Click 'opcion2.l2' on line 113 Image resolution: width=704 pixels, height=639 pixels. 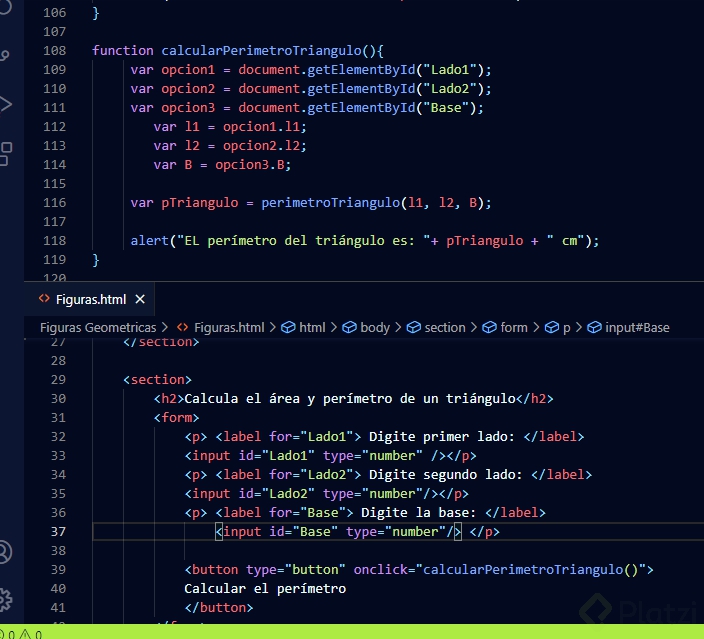[261, 145]
